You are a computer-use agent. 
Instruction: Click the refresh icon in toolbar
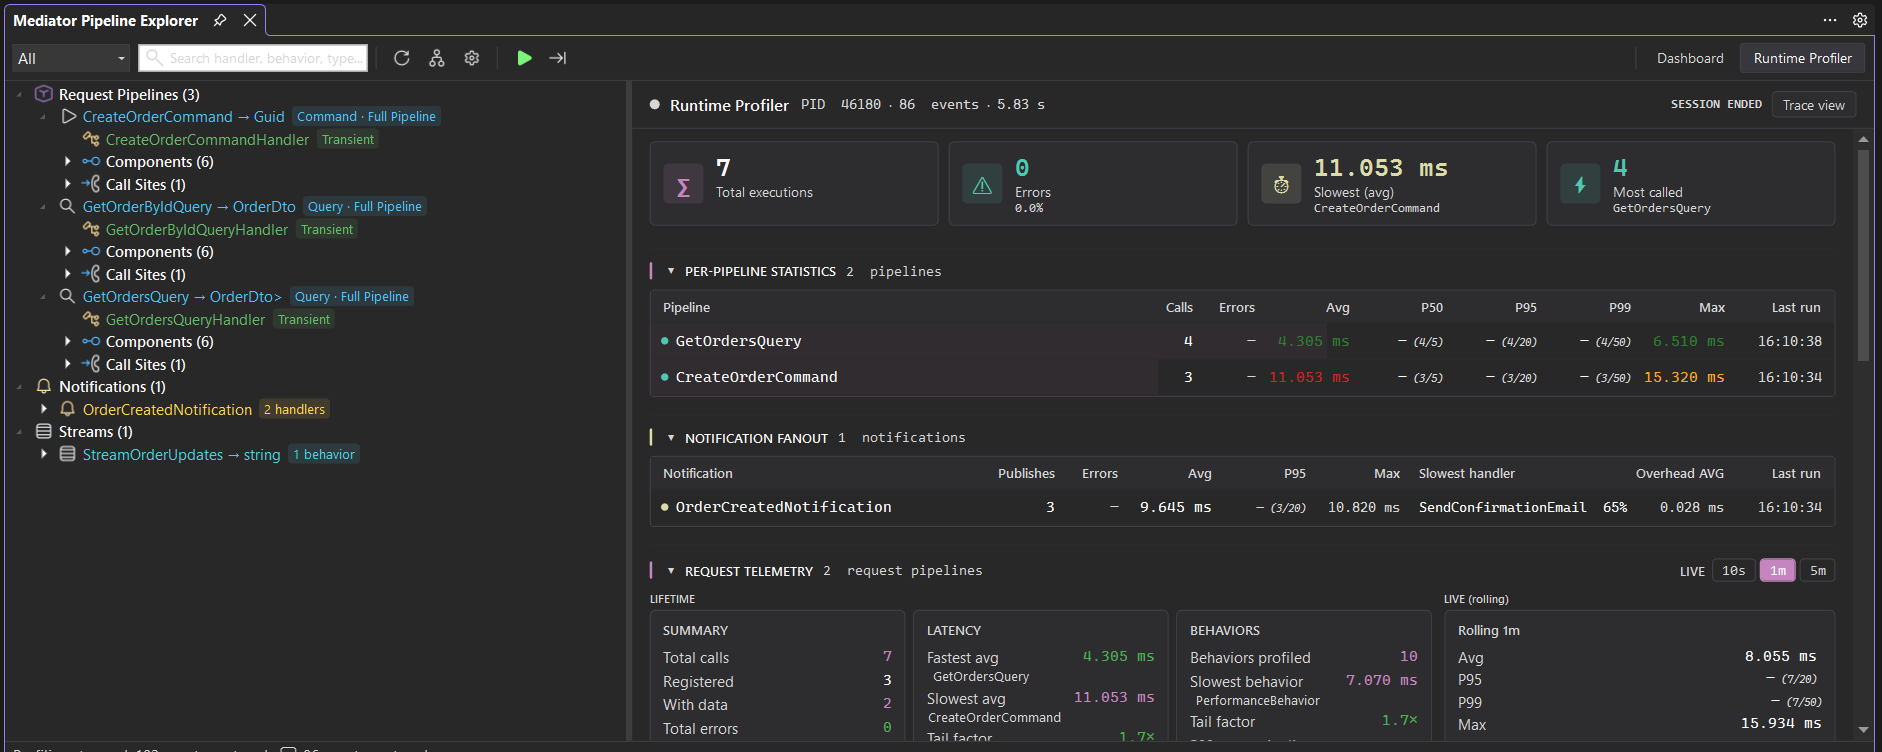pyautogui.click(x=402, y=58)
